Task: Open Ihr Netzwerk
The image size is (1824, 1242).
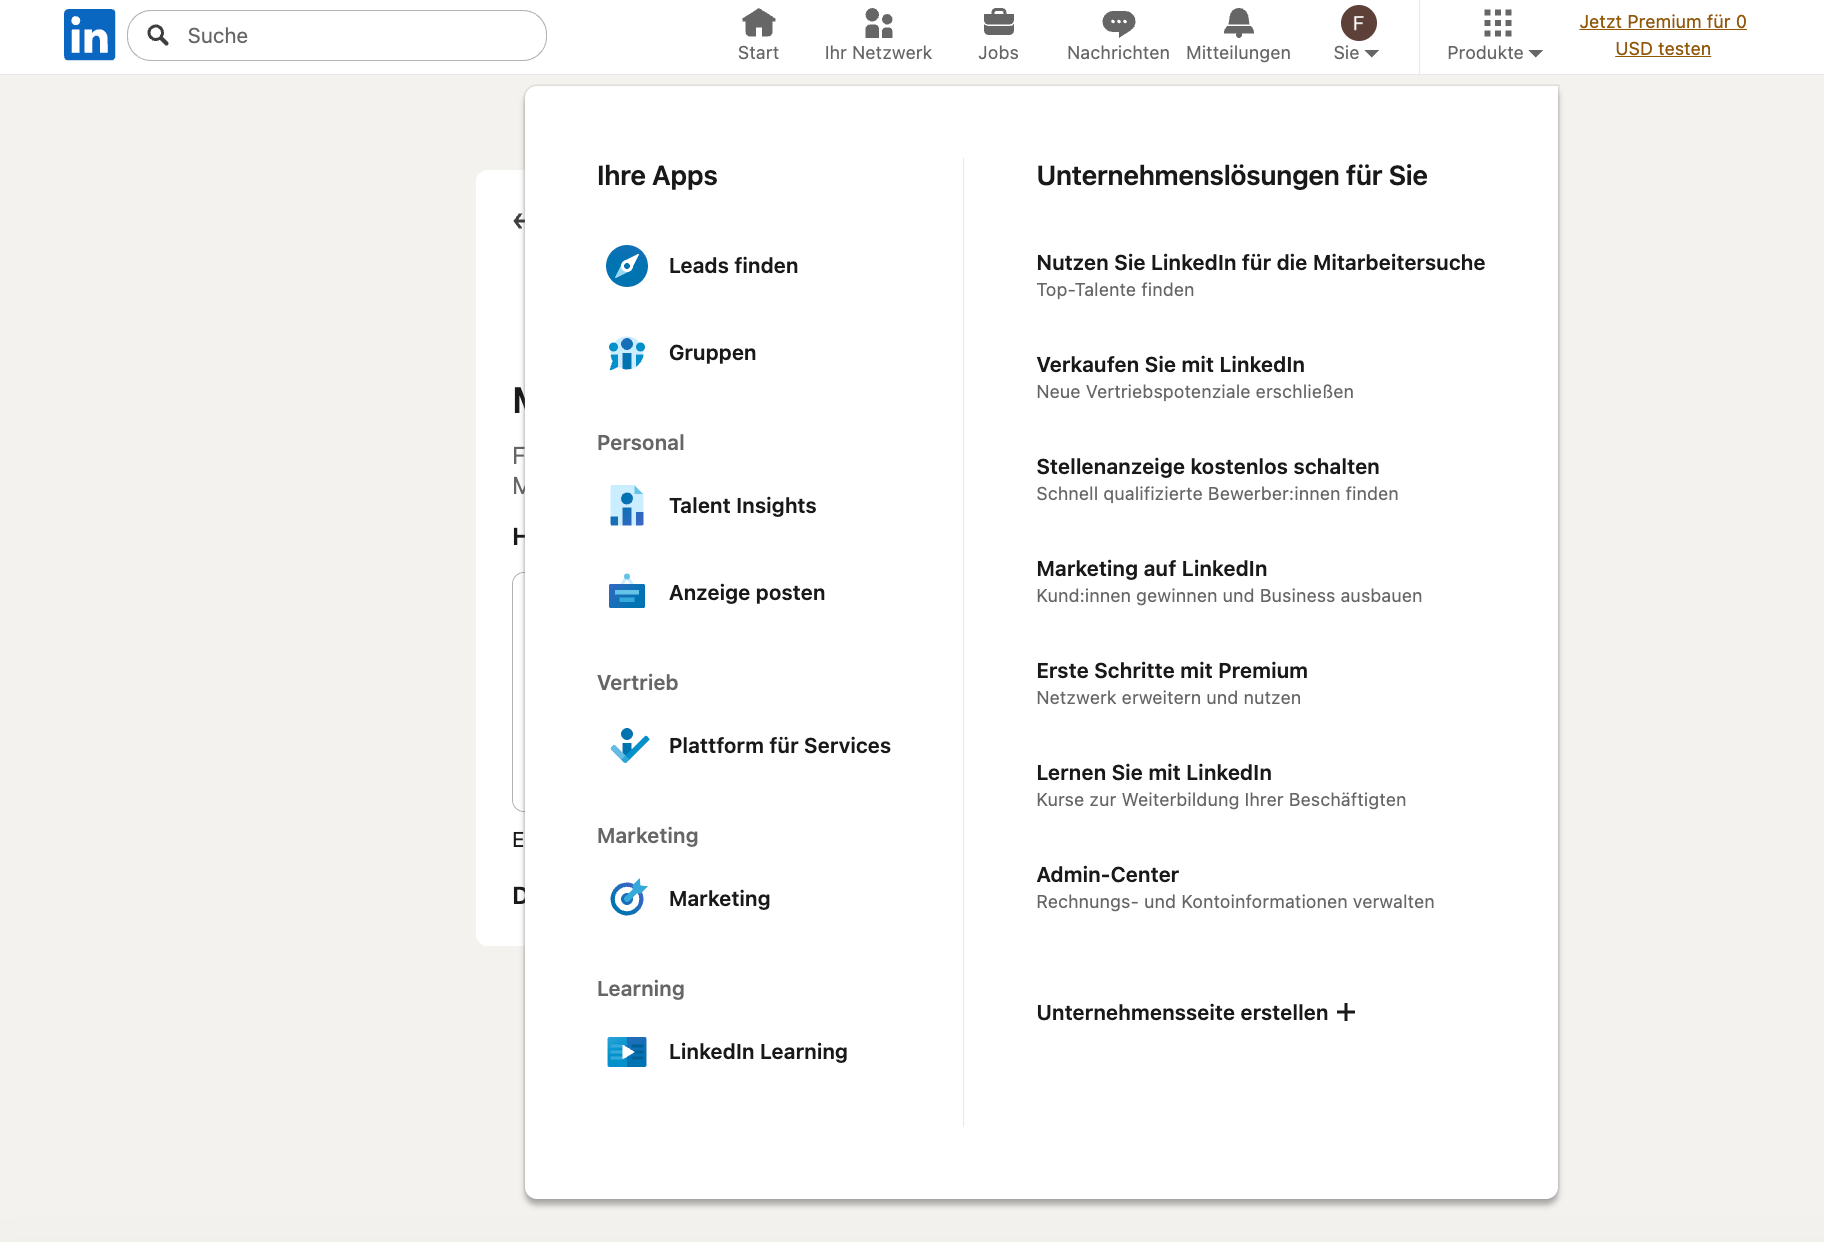Action: [878, 22]
